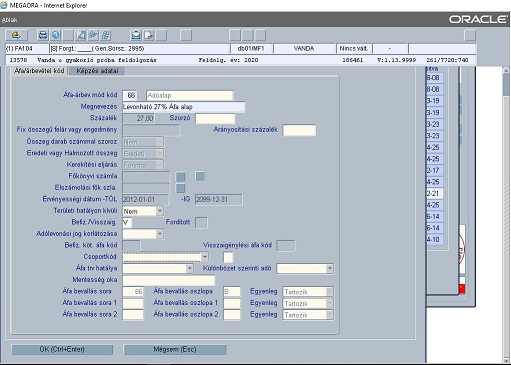The width and height of the screenshot is (511, 365).
Task: Click lookup square beside Elszámolási fők. szla.
Action: click(x=180, y=188)
